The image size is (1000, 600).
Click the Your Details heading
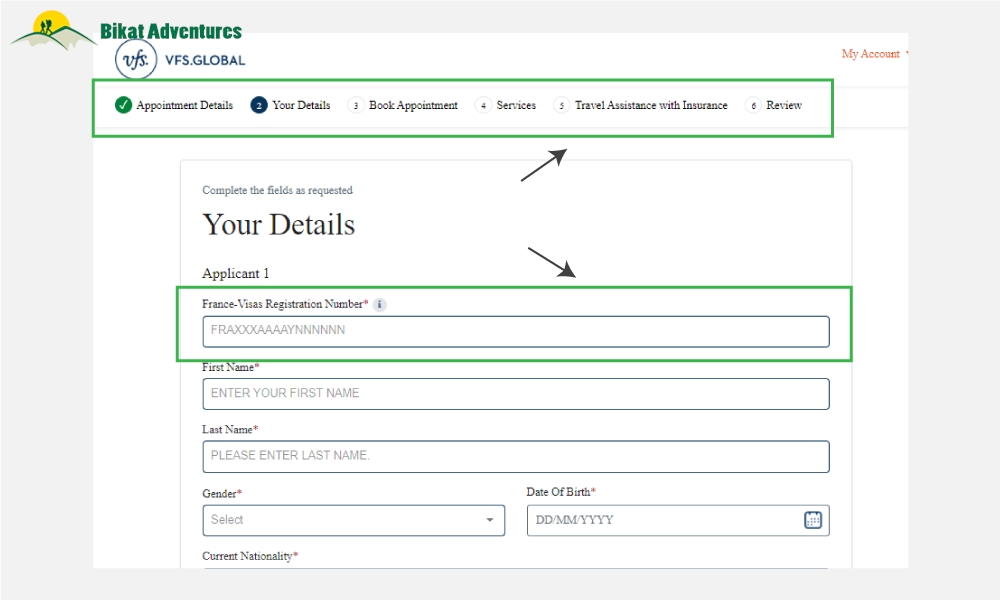[279, 224]
